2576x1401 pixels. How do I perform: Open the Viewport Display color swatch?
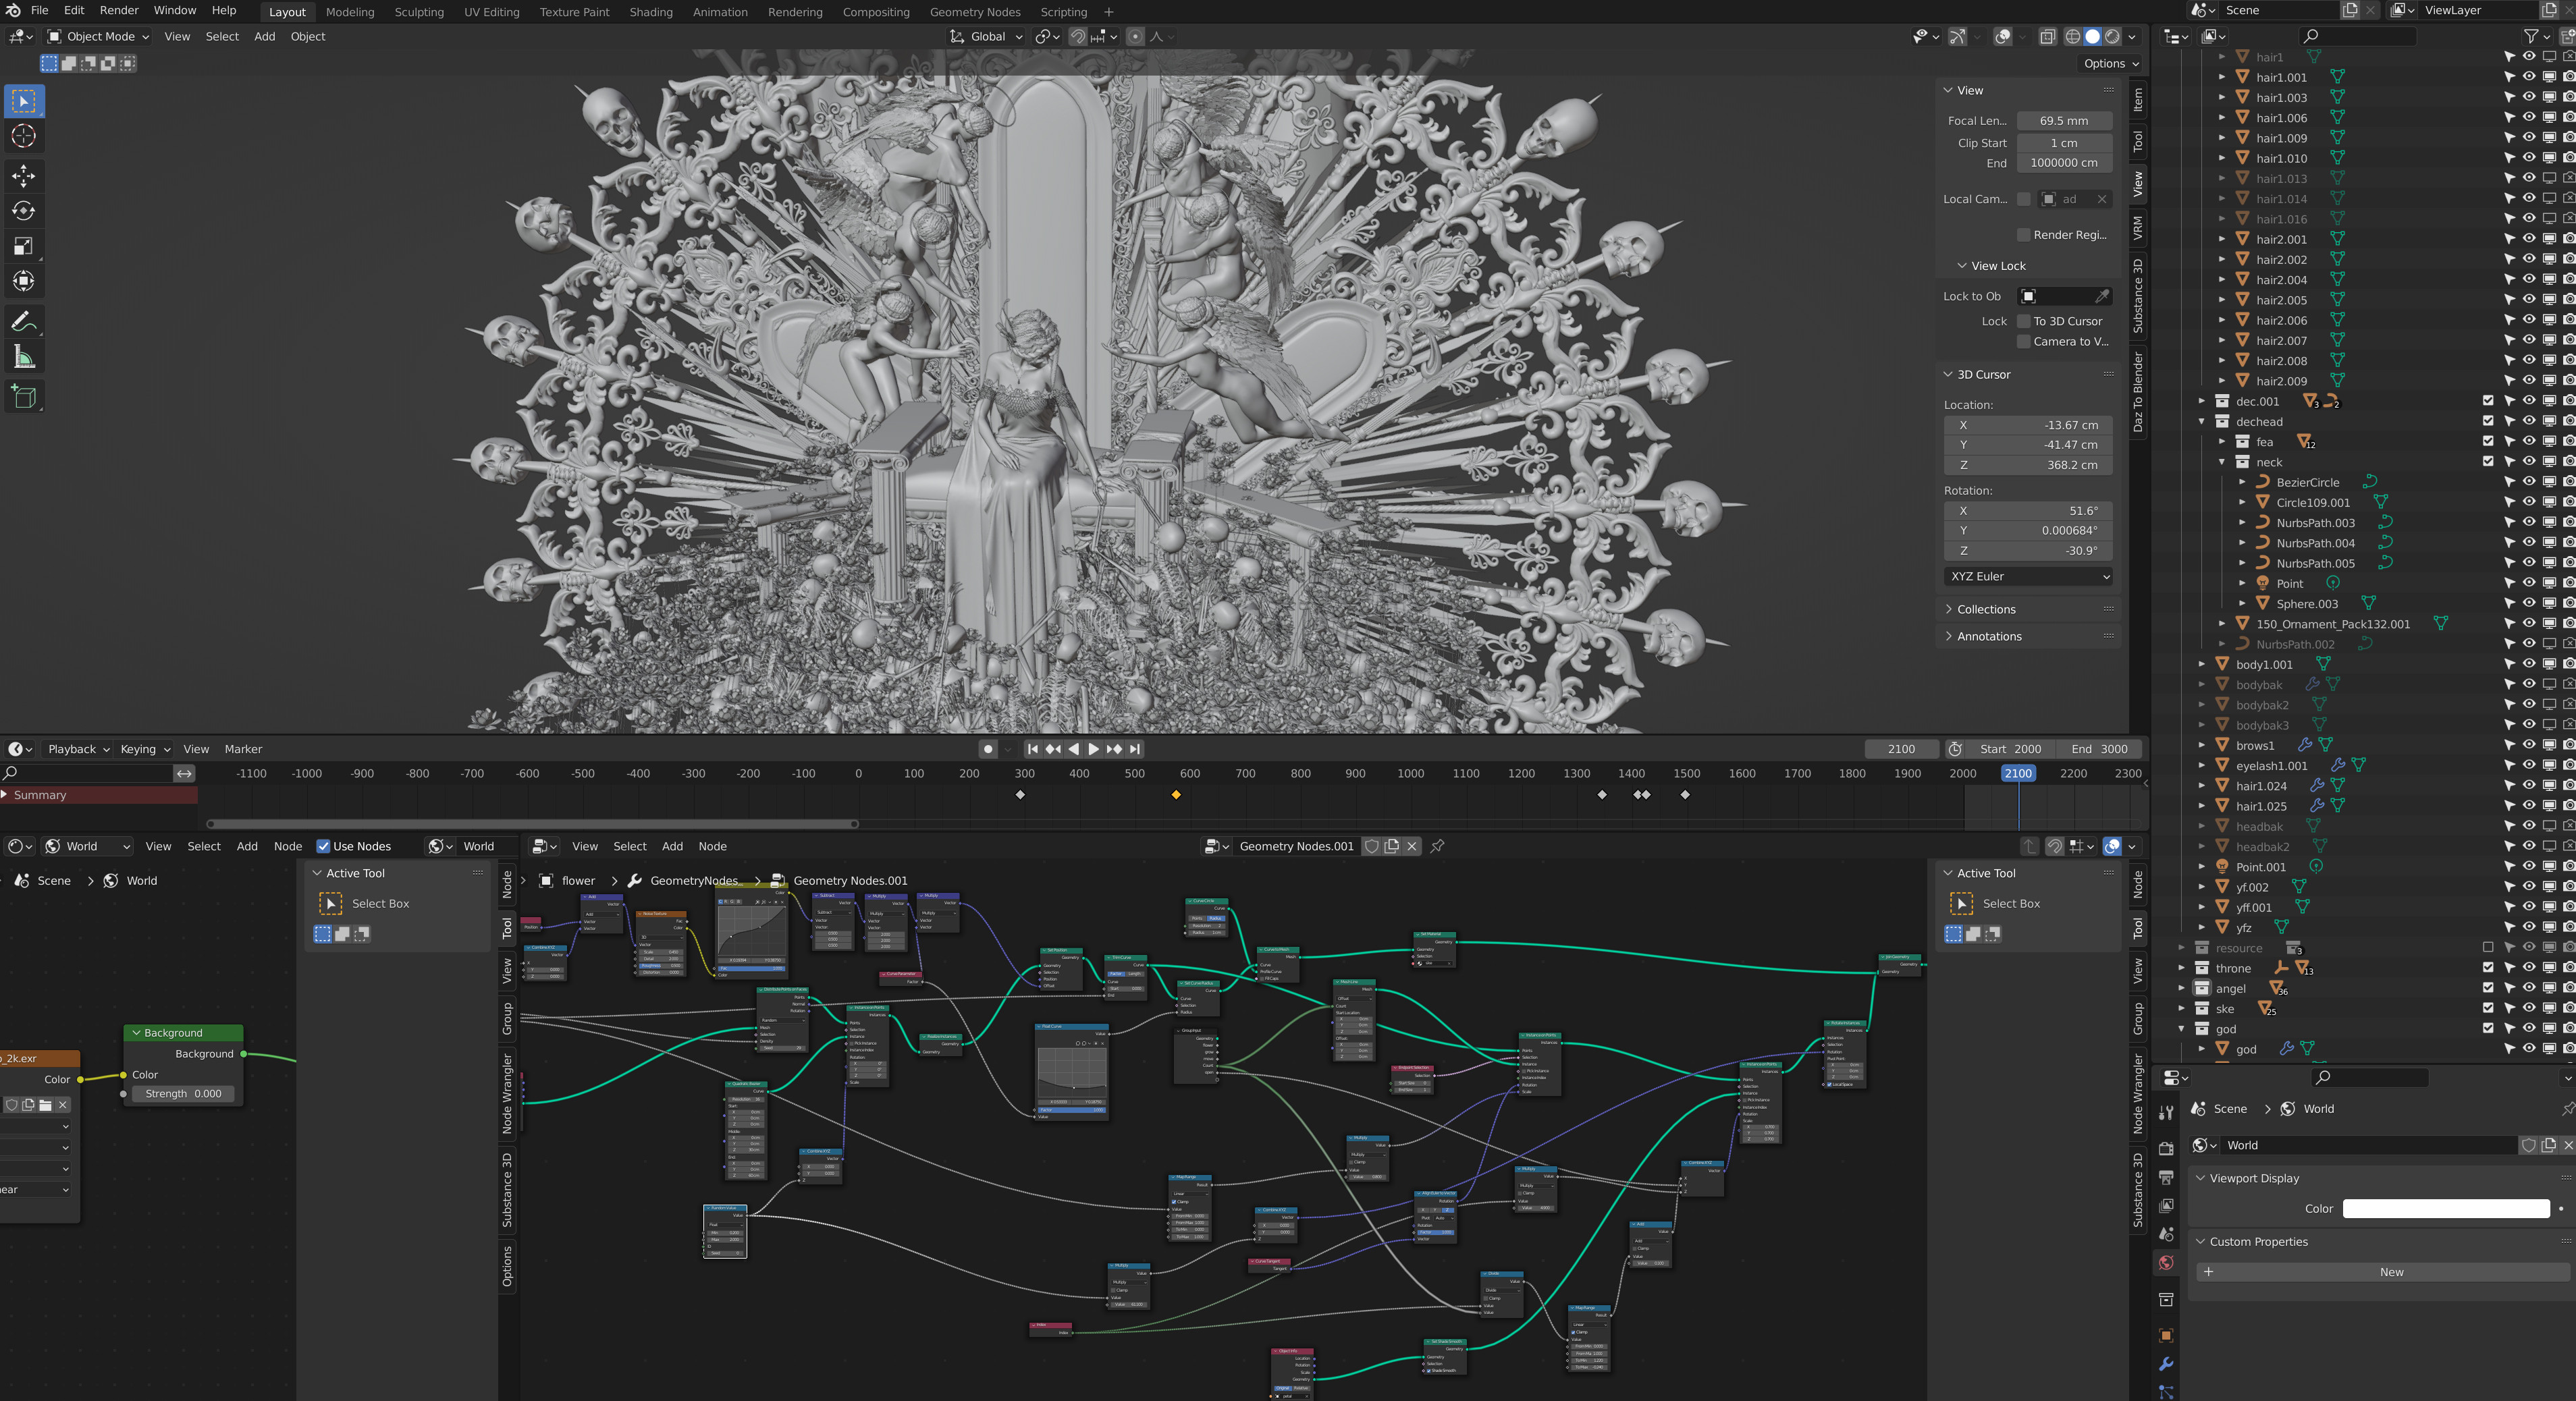point(2446,1208)
